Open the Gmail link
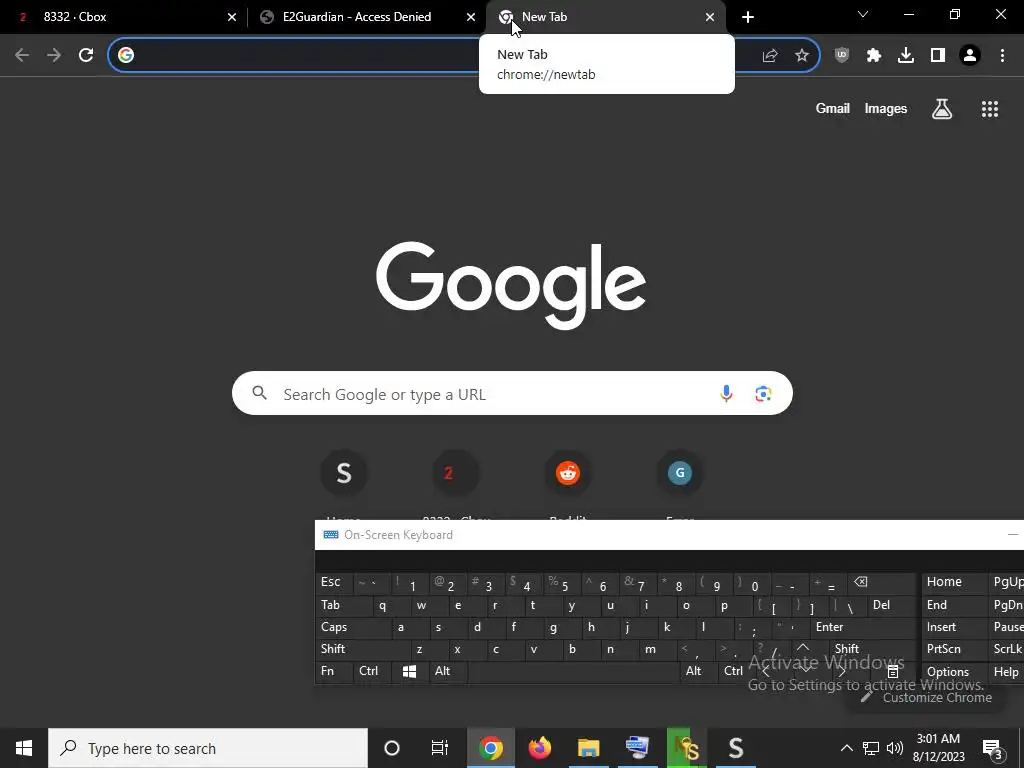This screenshot has height=768, width=1024. pyautogui.click(x=833, y=108)
